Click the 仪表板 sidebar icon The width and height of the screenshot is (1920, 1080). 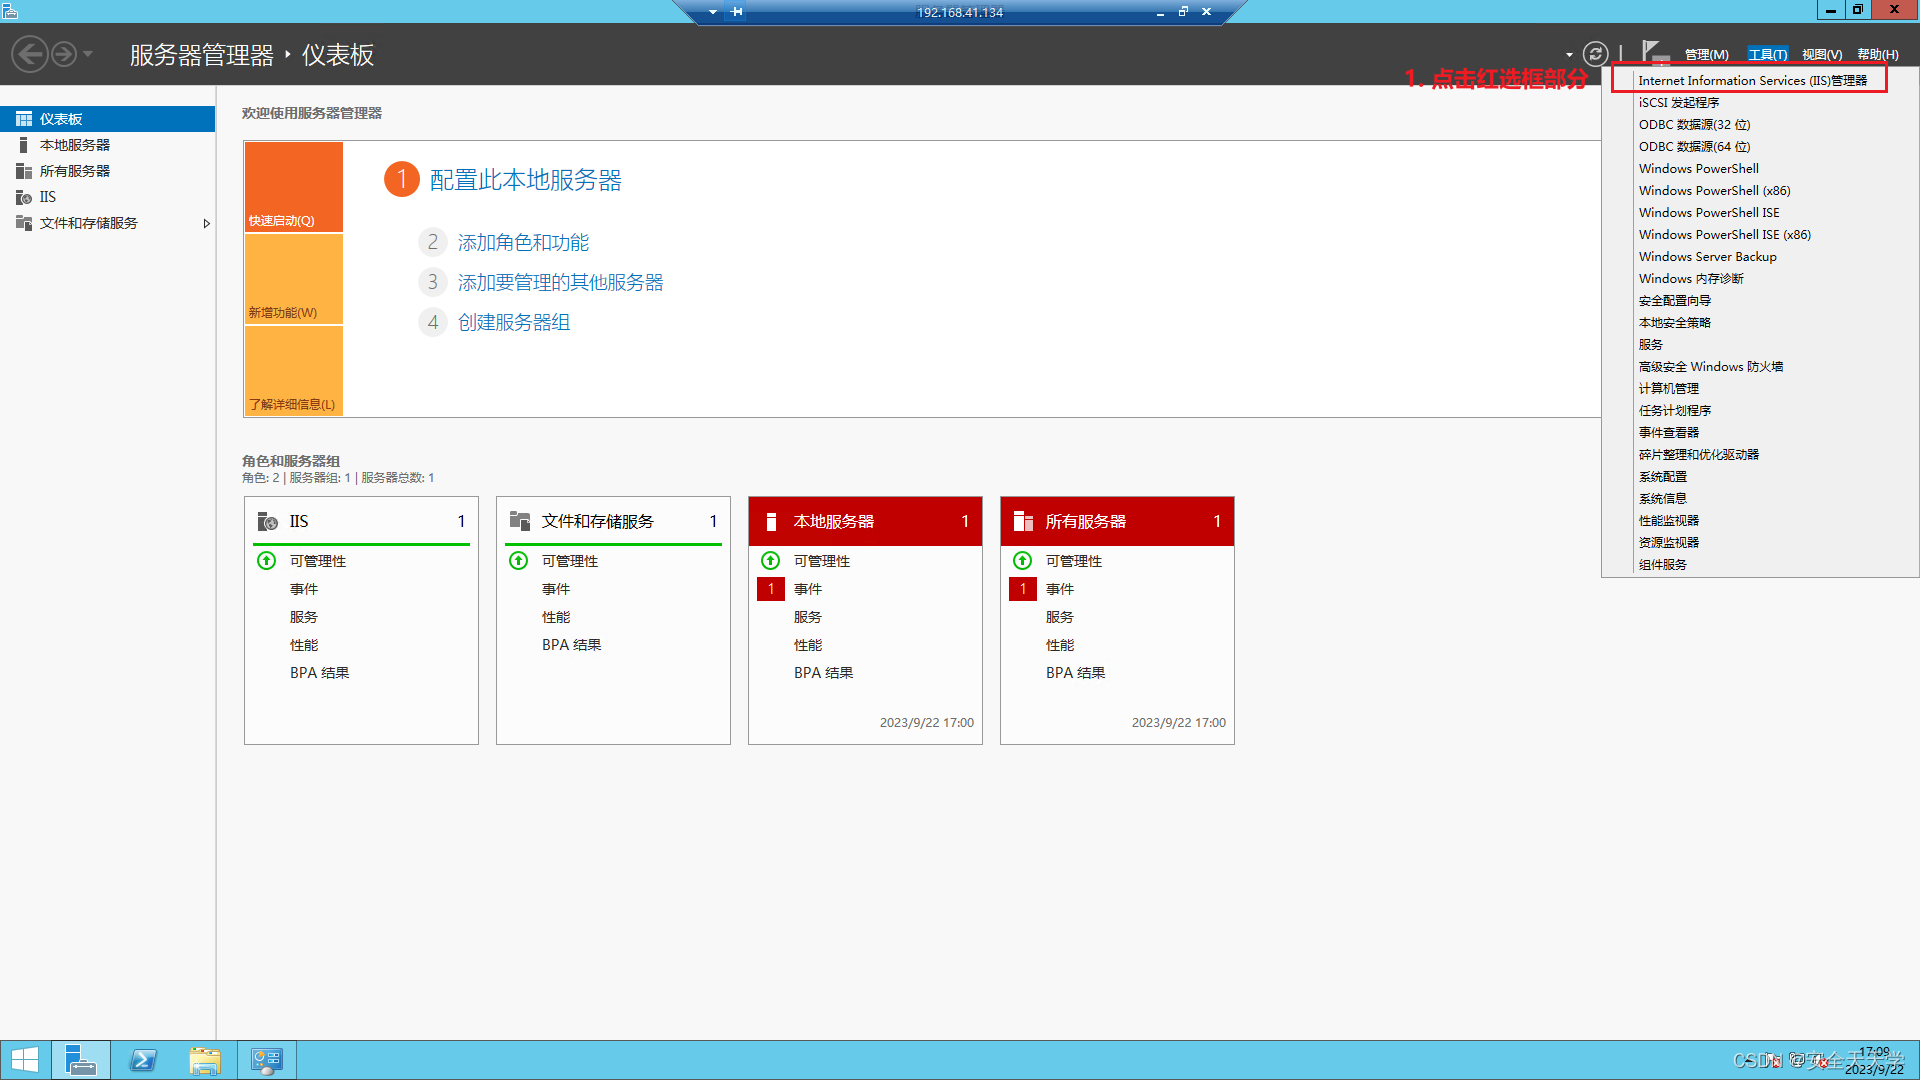tap(24, 119)
